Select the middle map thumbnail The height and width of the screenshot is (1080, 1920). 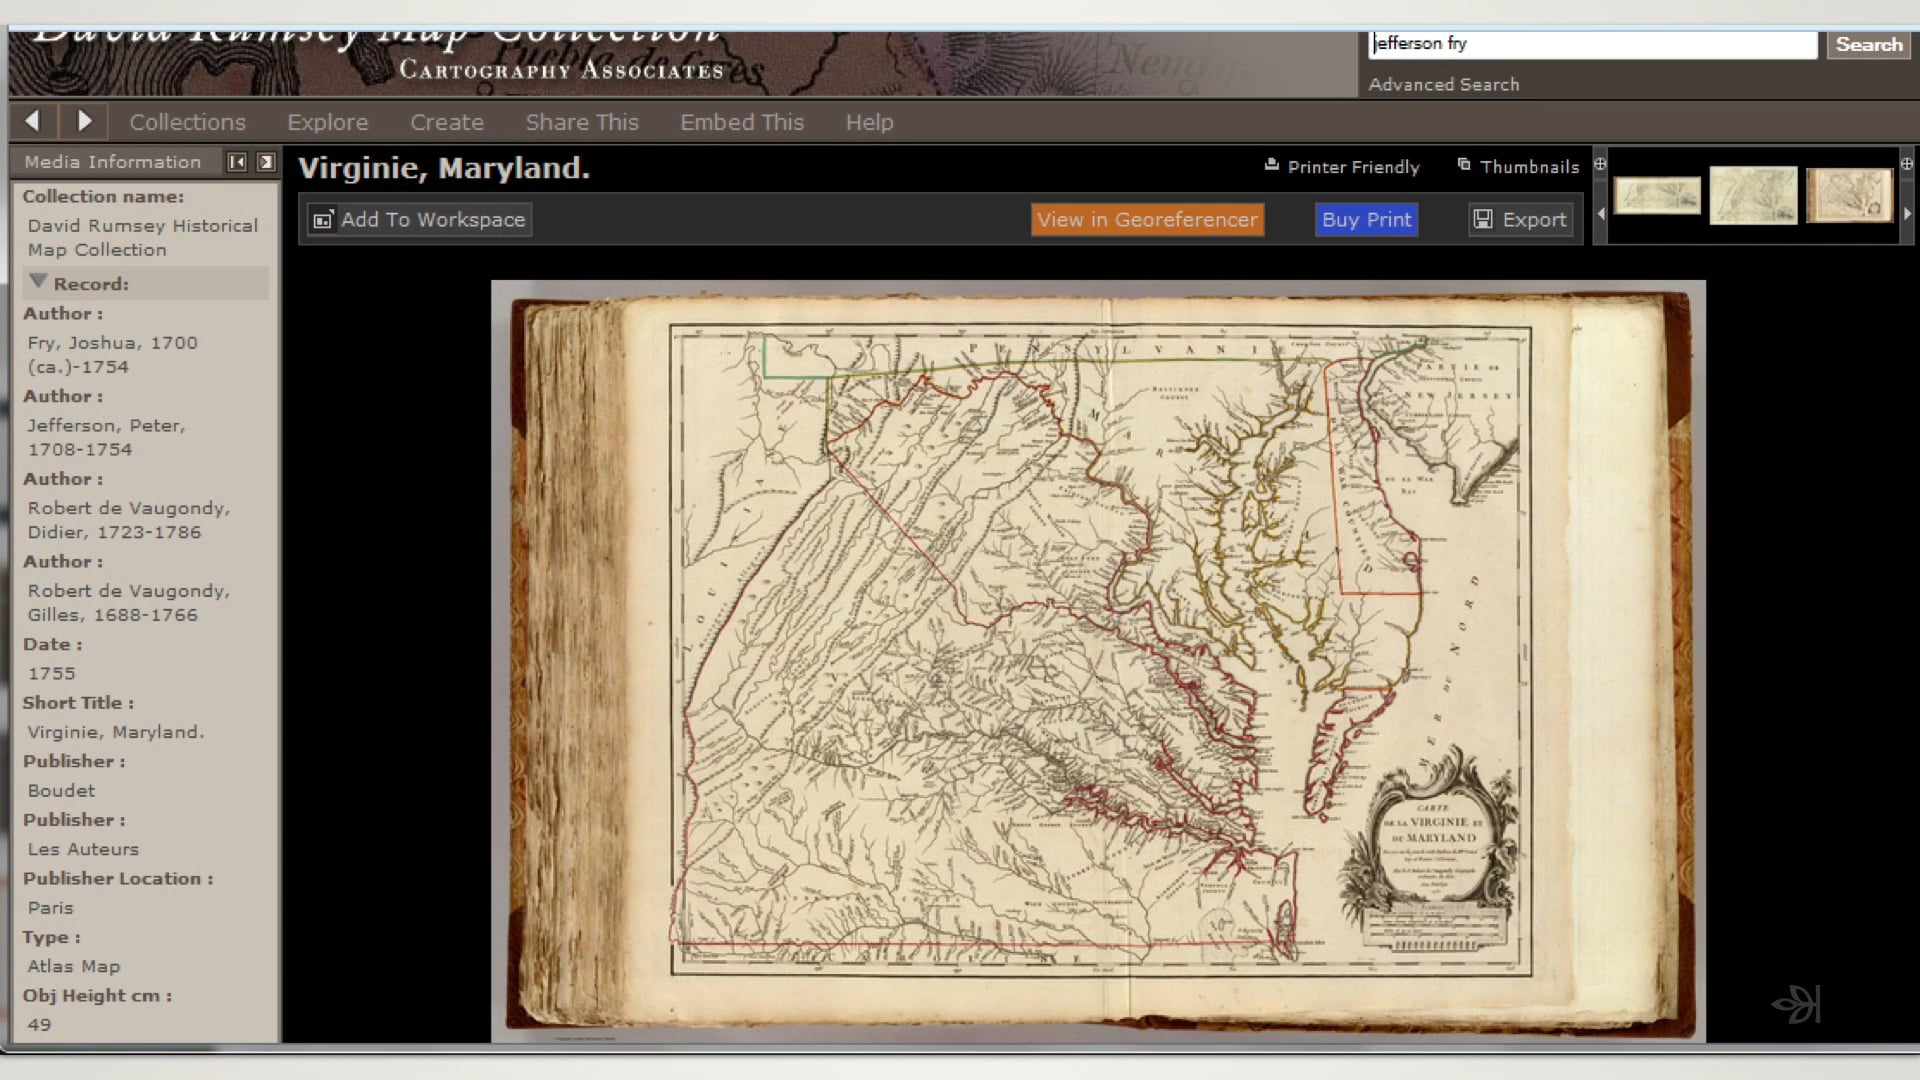tap(1753, 195)
